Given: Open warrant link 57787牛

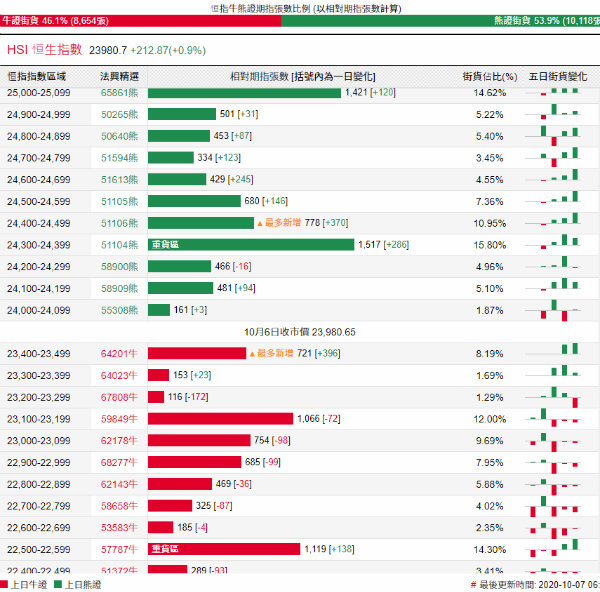Looking at the screenshot, I should pyautogui.click(x=119, y=550).
